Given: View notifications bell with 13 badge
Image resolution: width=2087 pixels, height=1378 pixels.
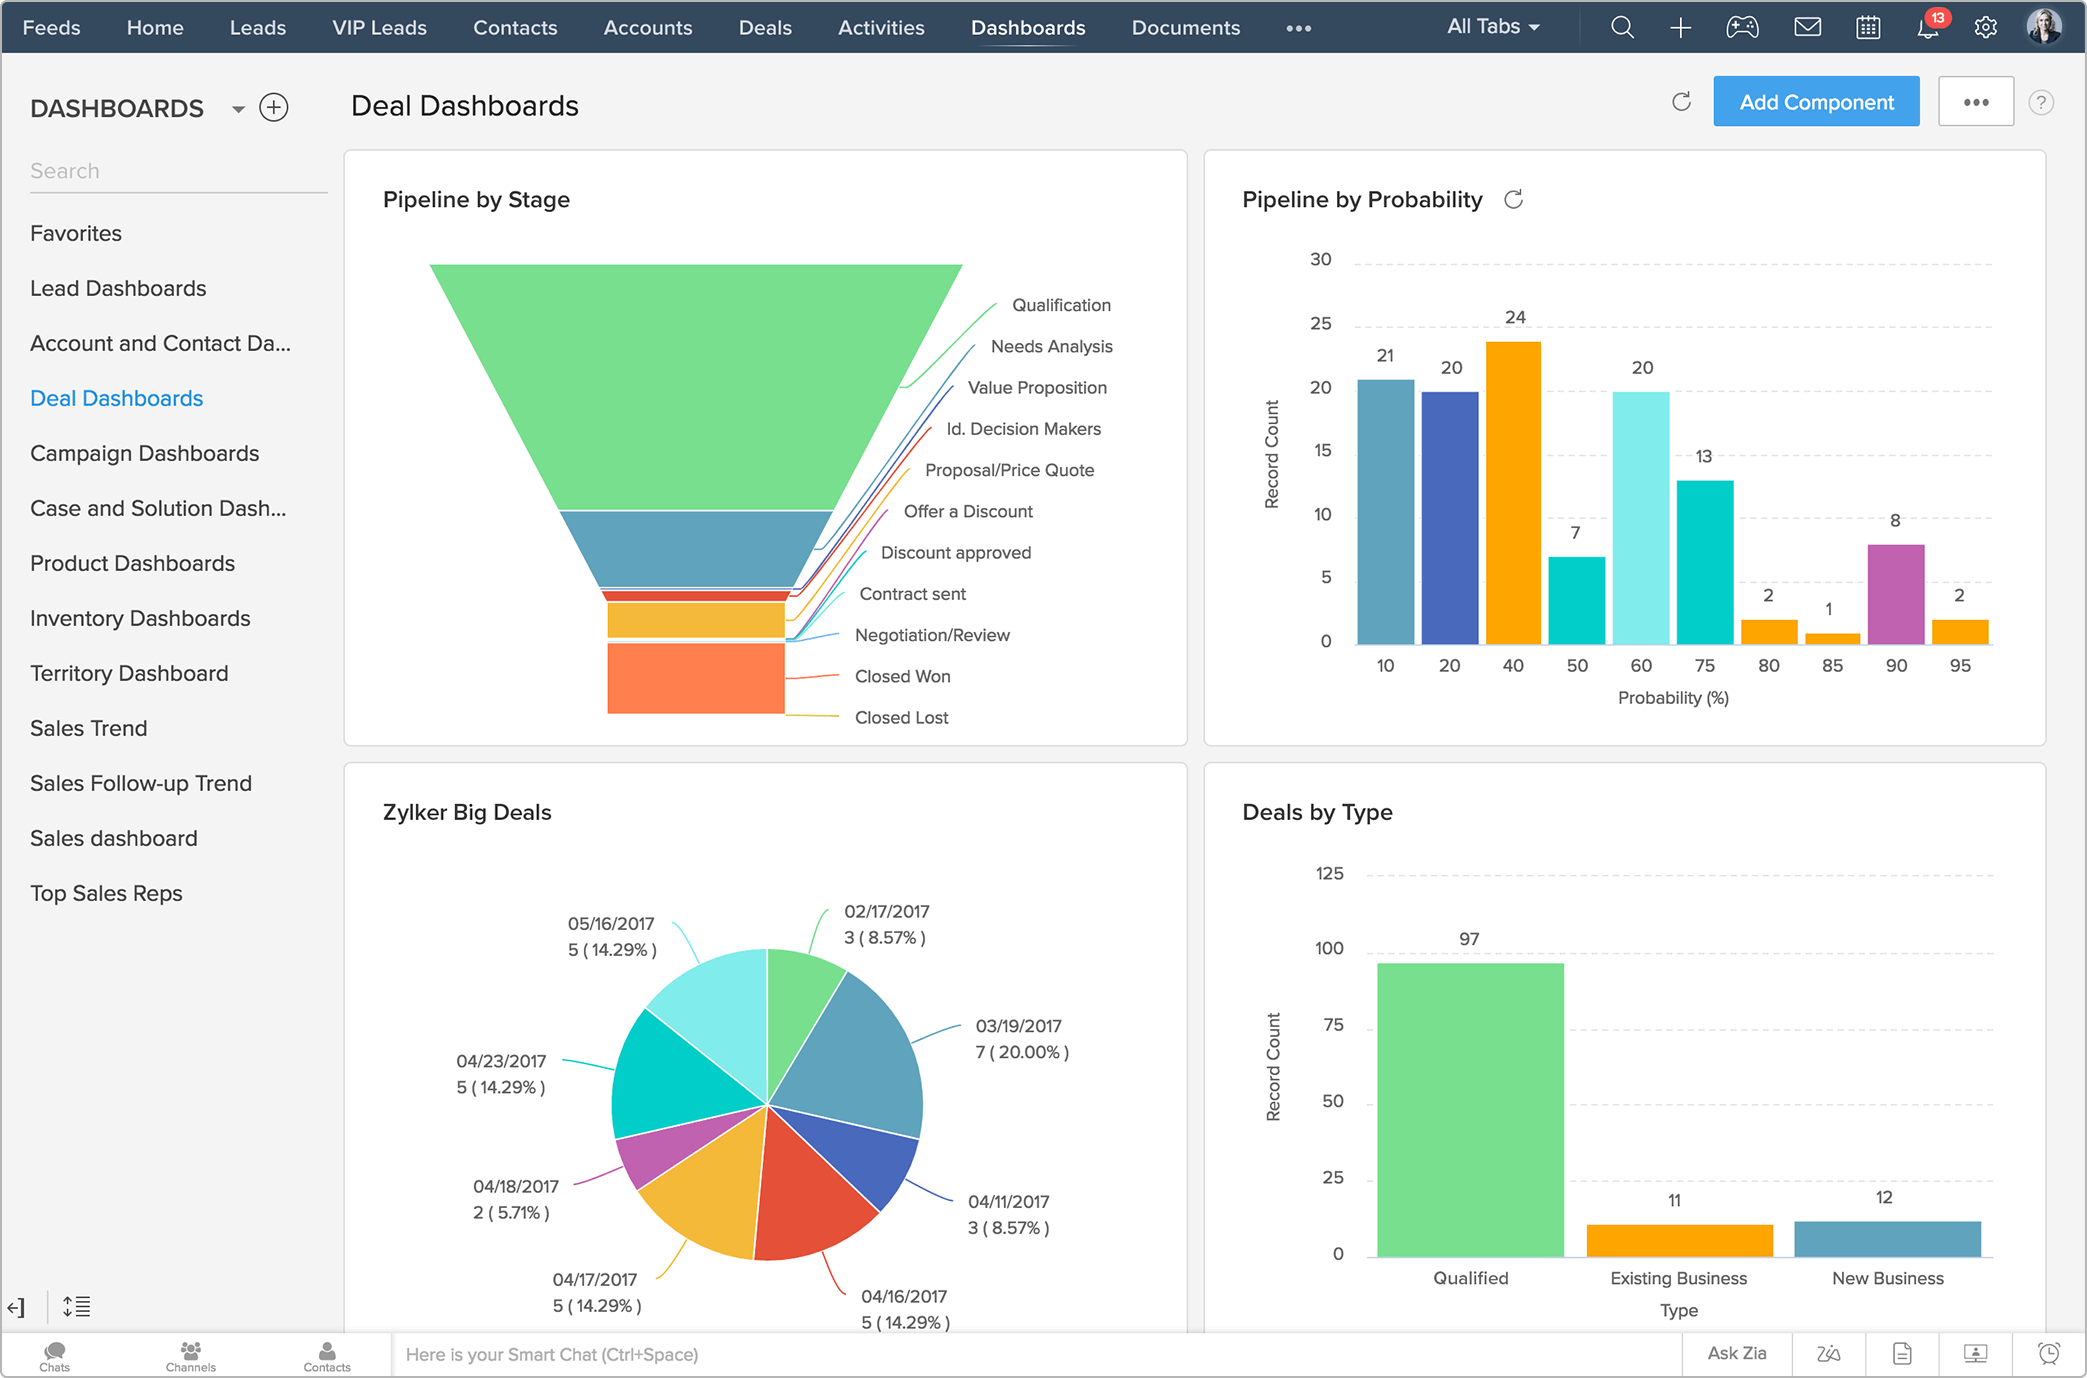Looking at the screenshot, I should pyautogui.click(x=1927, y=28).
